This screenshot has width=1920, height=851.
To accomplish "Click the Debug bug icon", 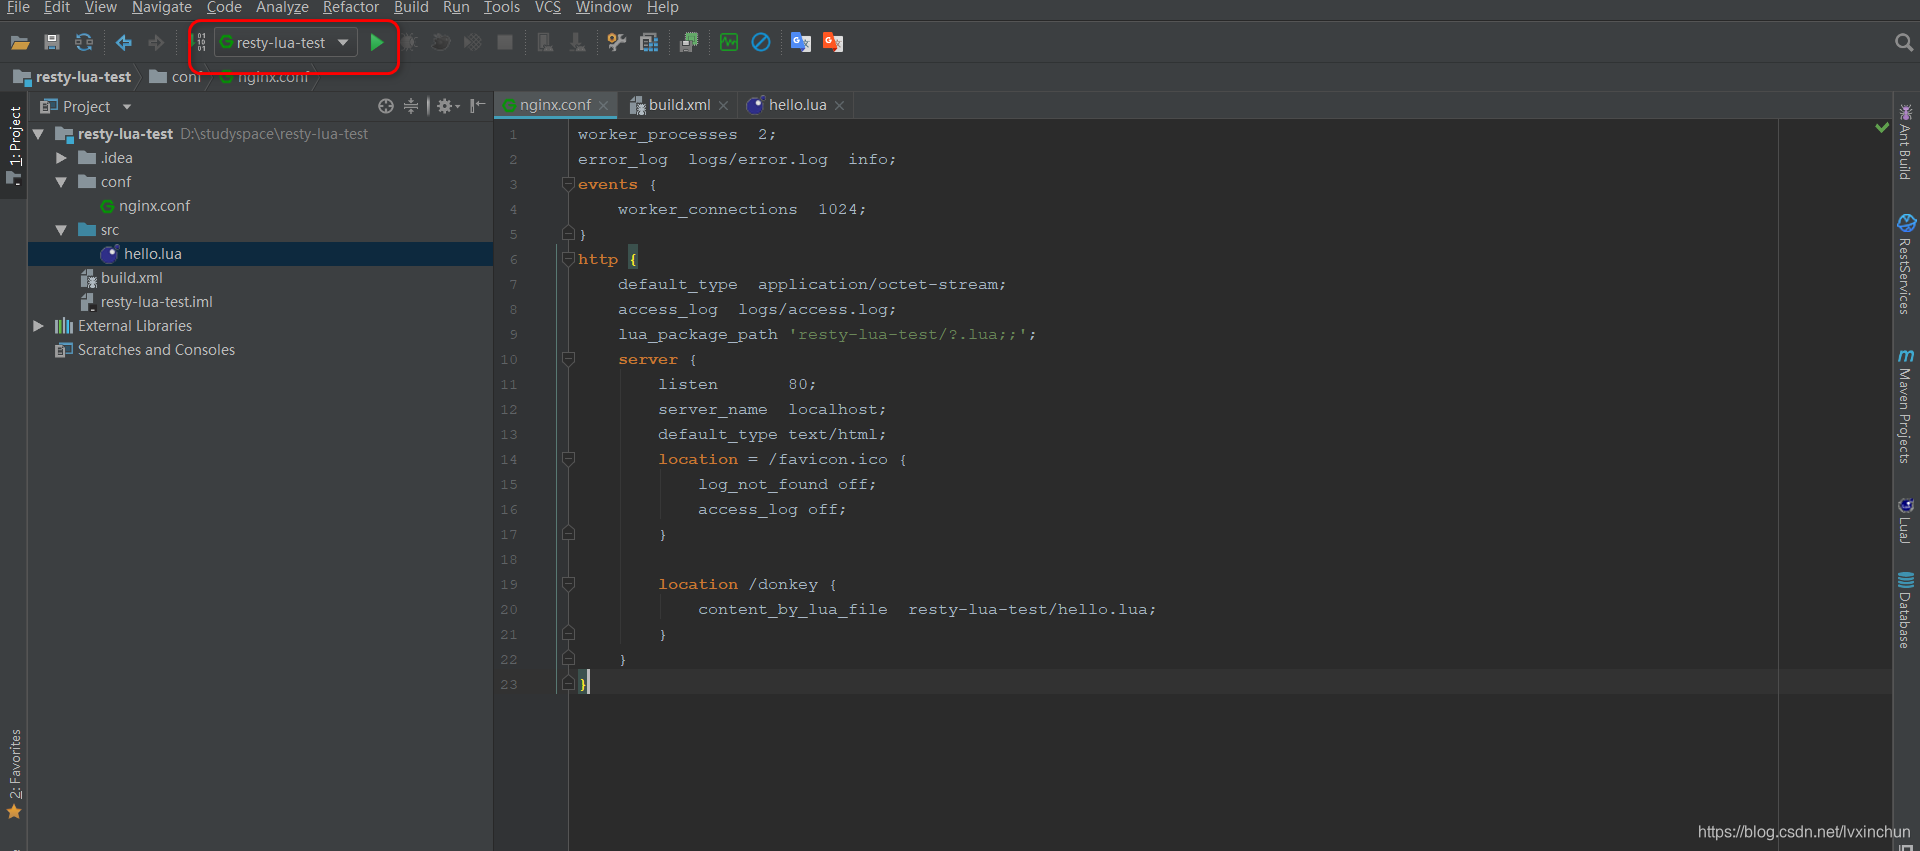I will click(410, 42).
